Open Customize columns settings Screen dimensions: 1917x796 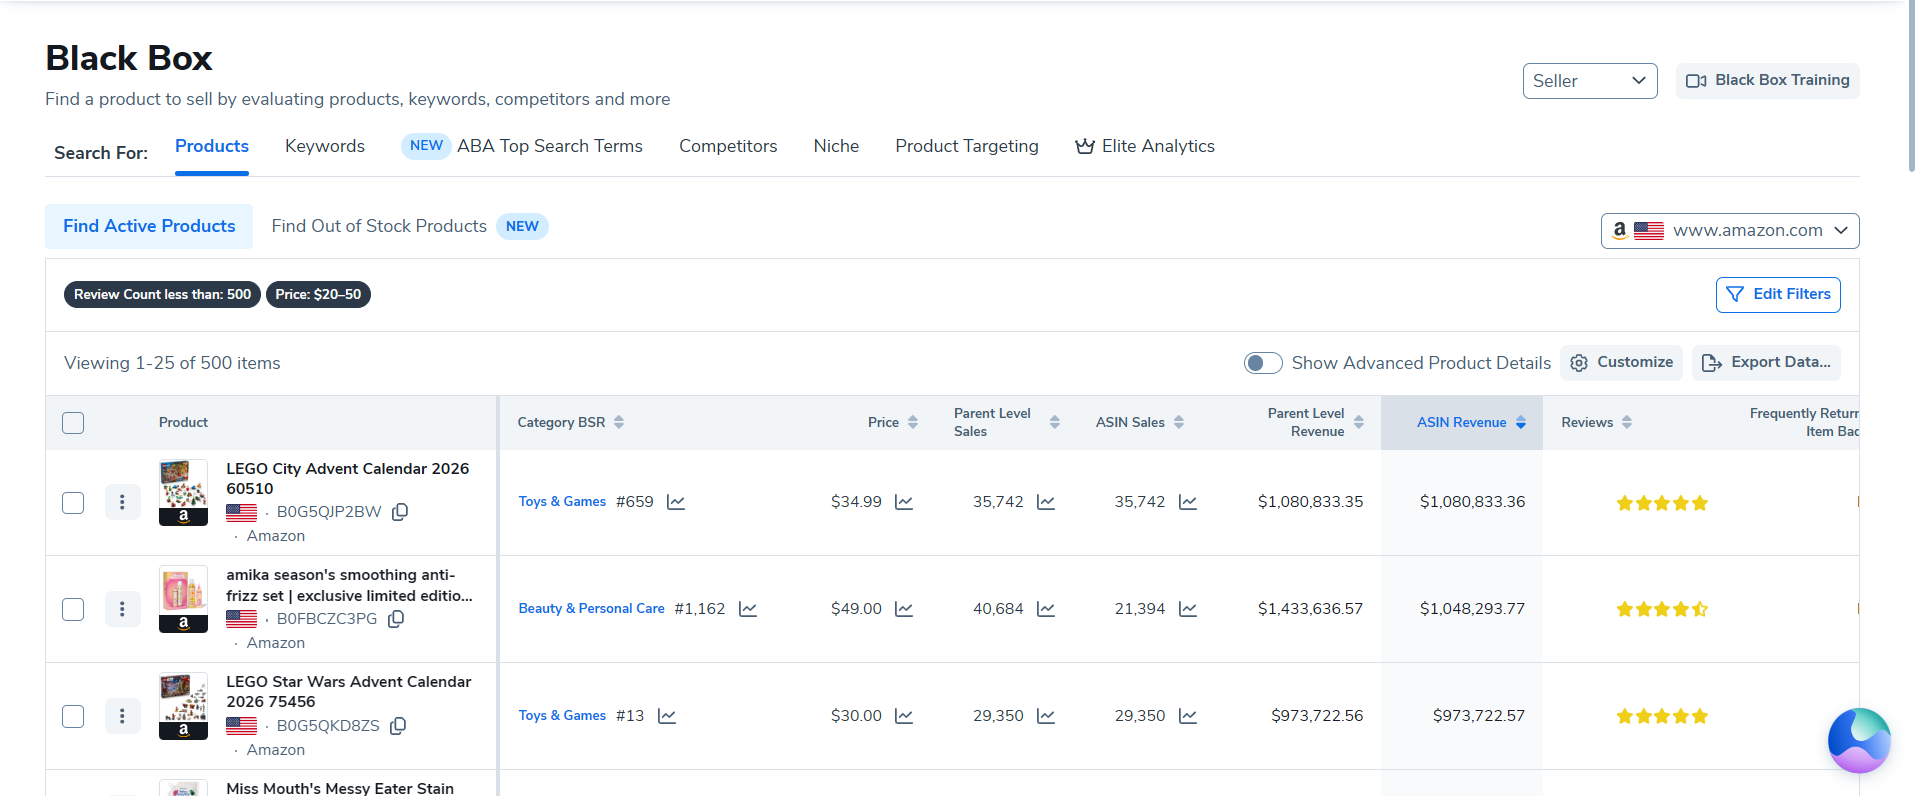[1621, 363]
